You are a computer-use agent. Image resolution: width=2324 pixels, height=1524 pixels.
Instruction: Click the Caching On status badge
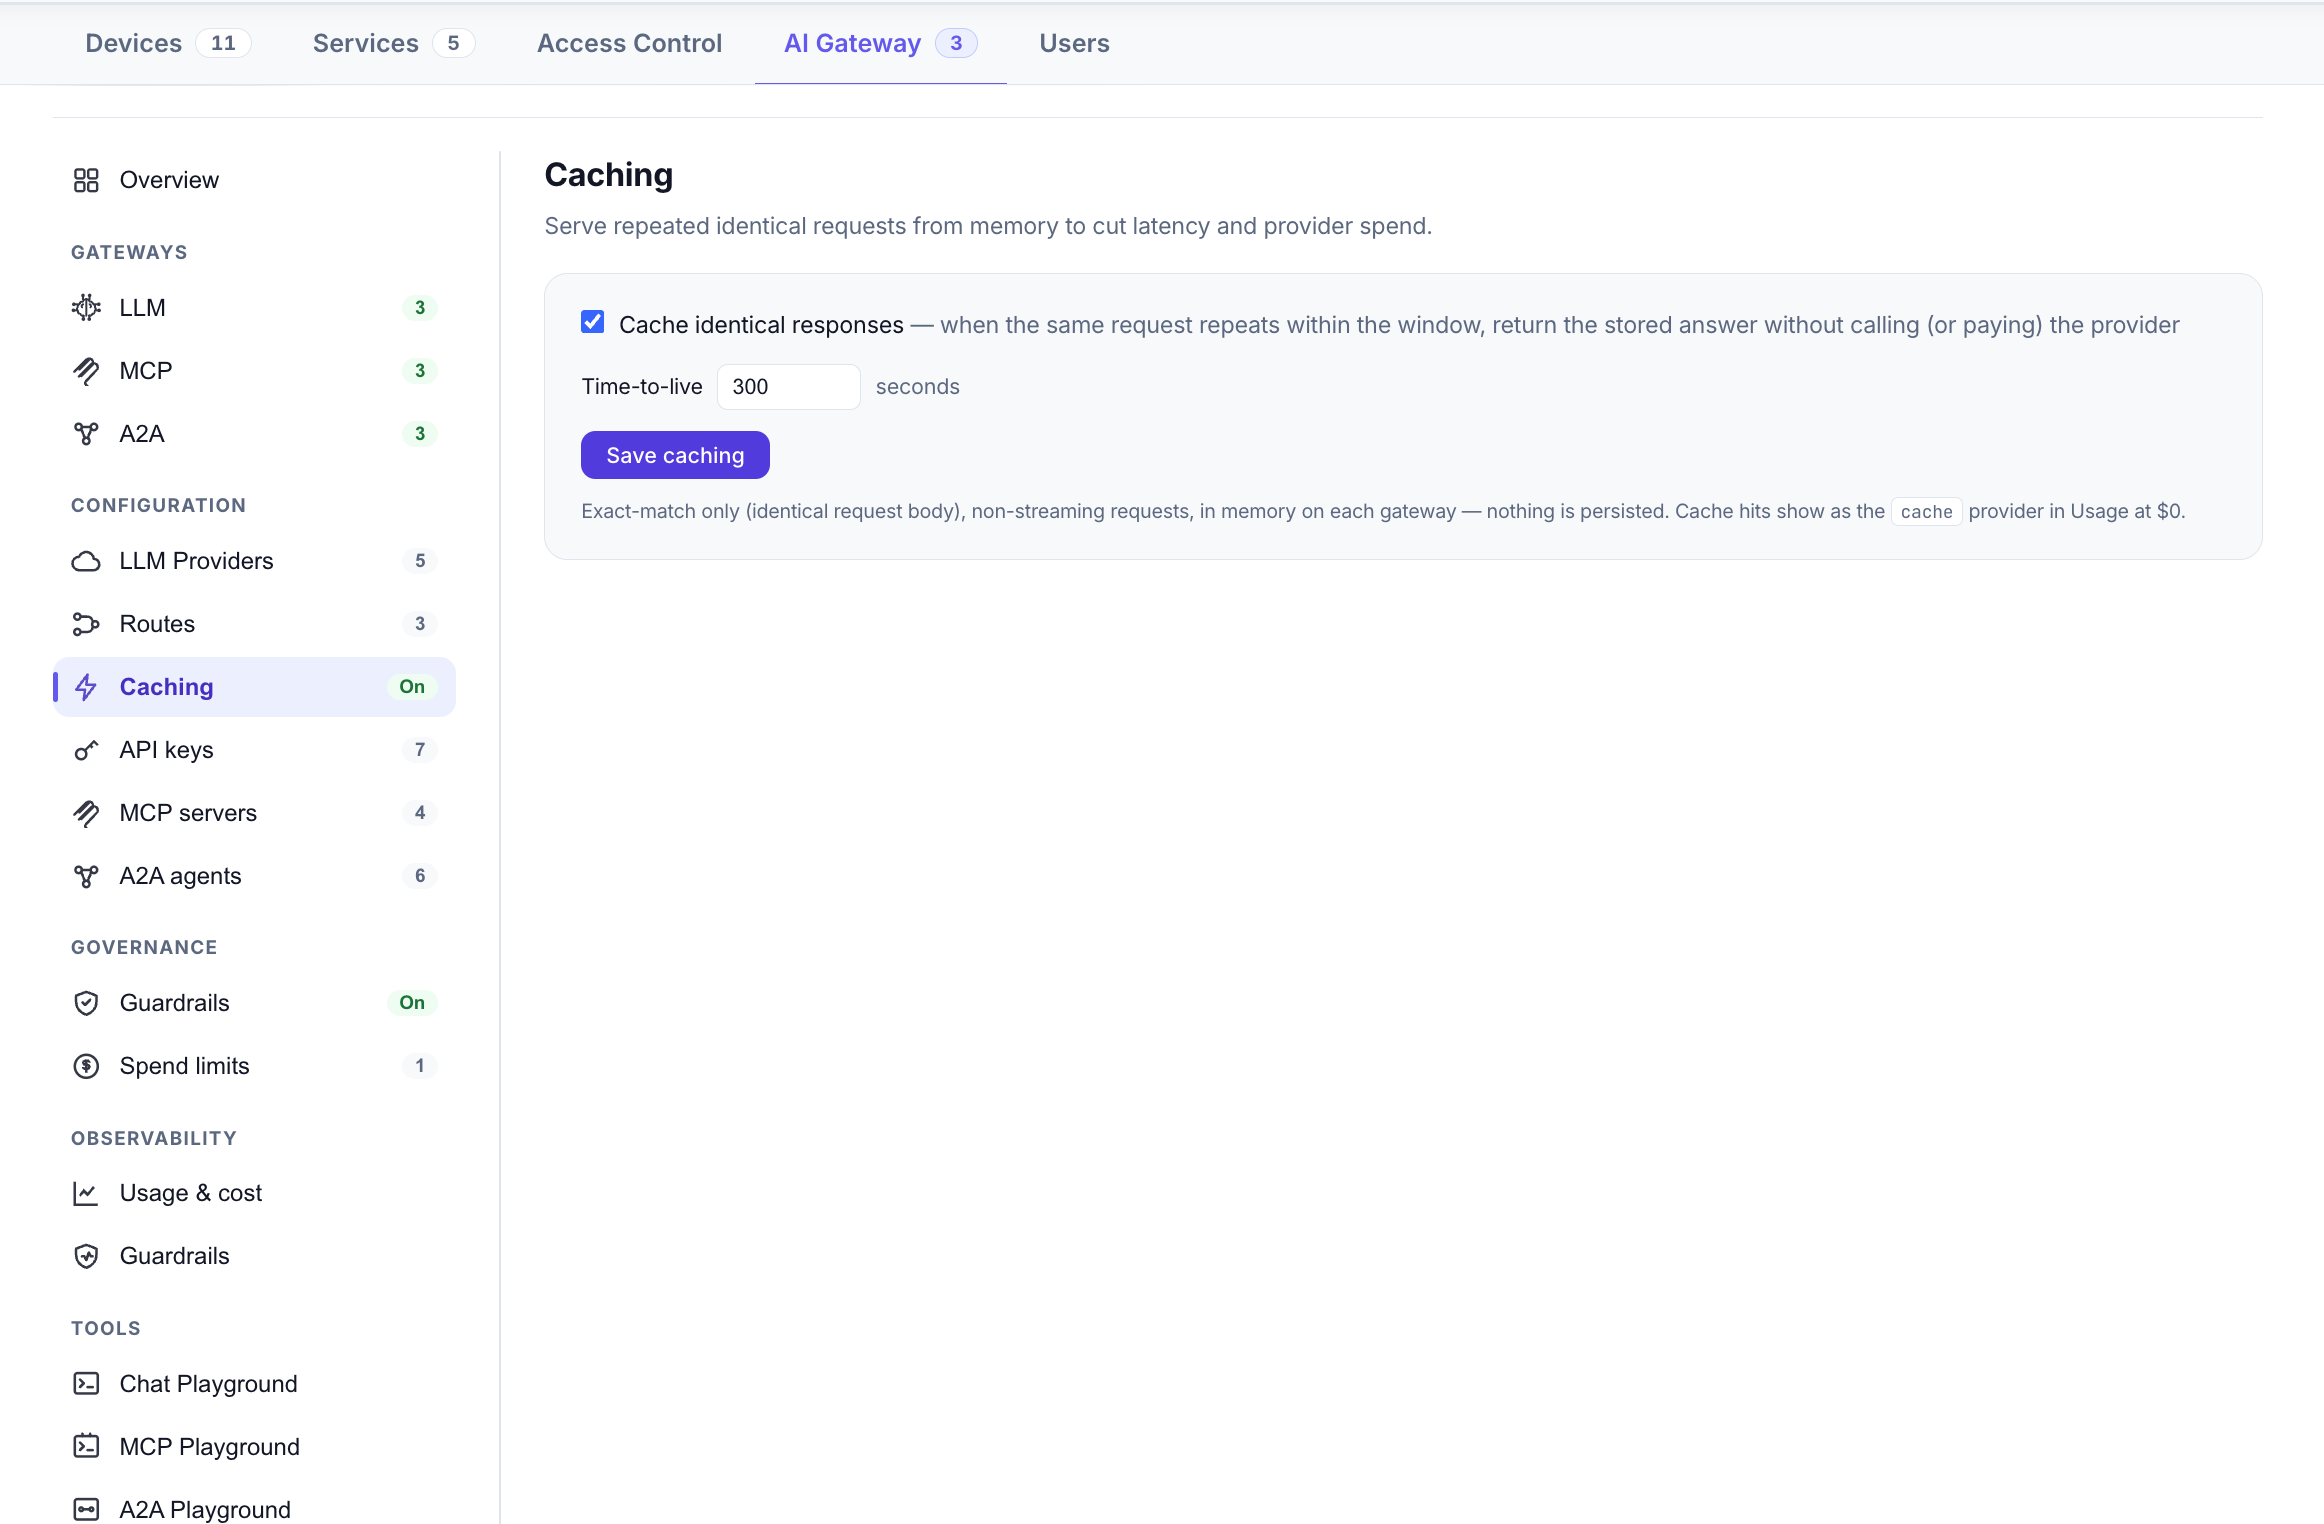(412, 687)
